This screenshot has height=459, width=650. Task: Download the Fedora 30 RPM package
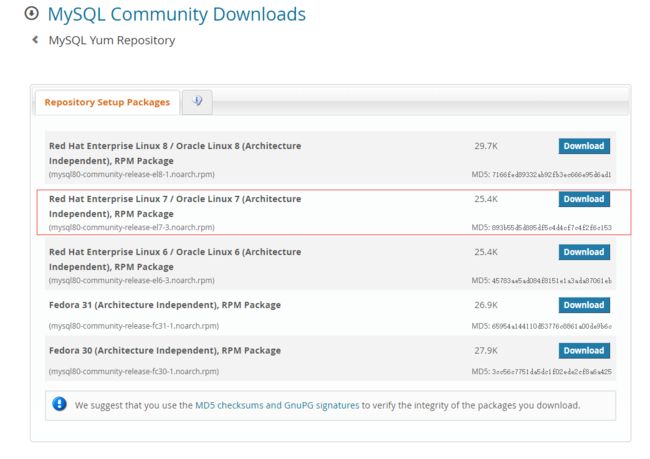tap(584, 351)
